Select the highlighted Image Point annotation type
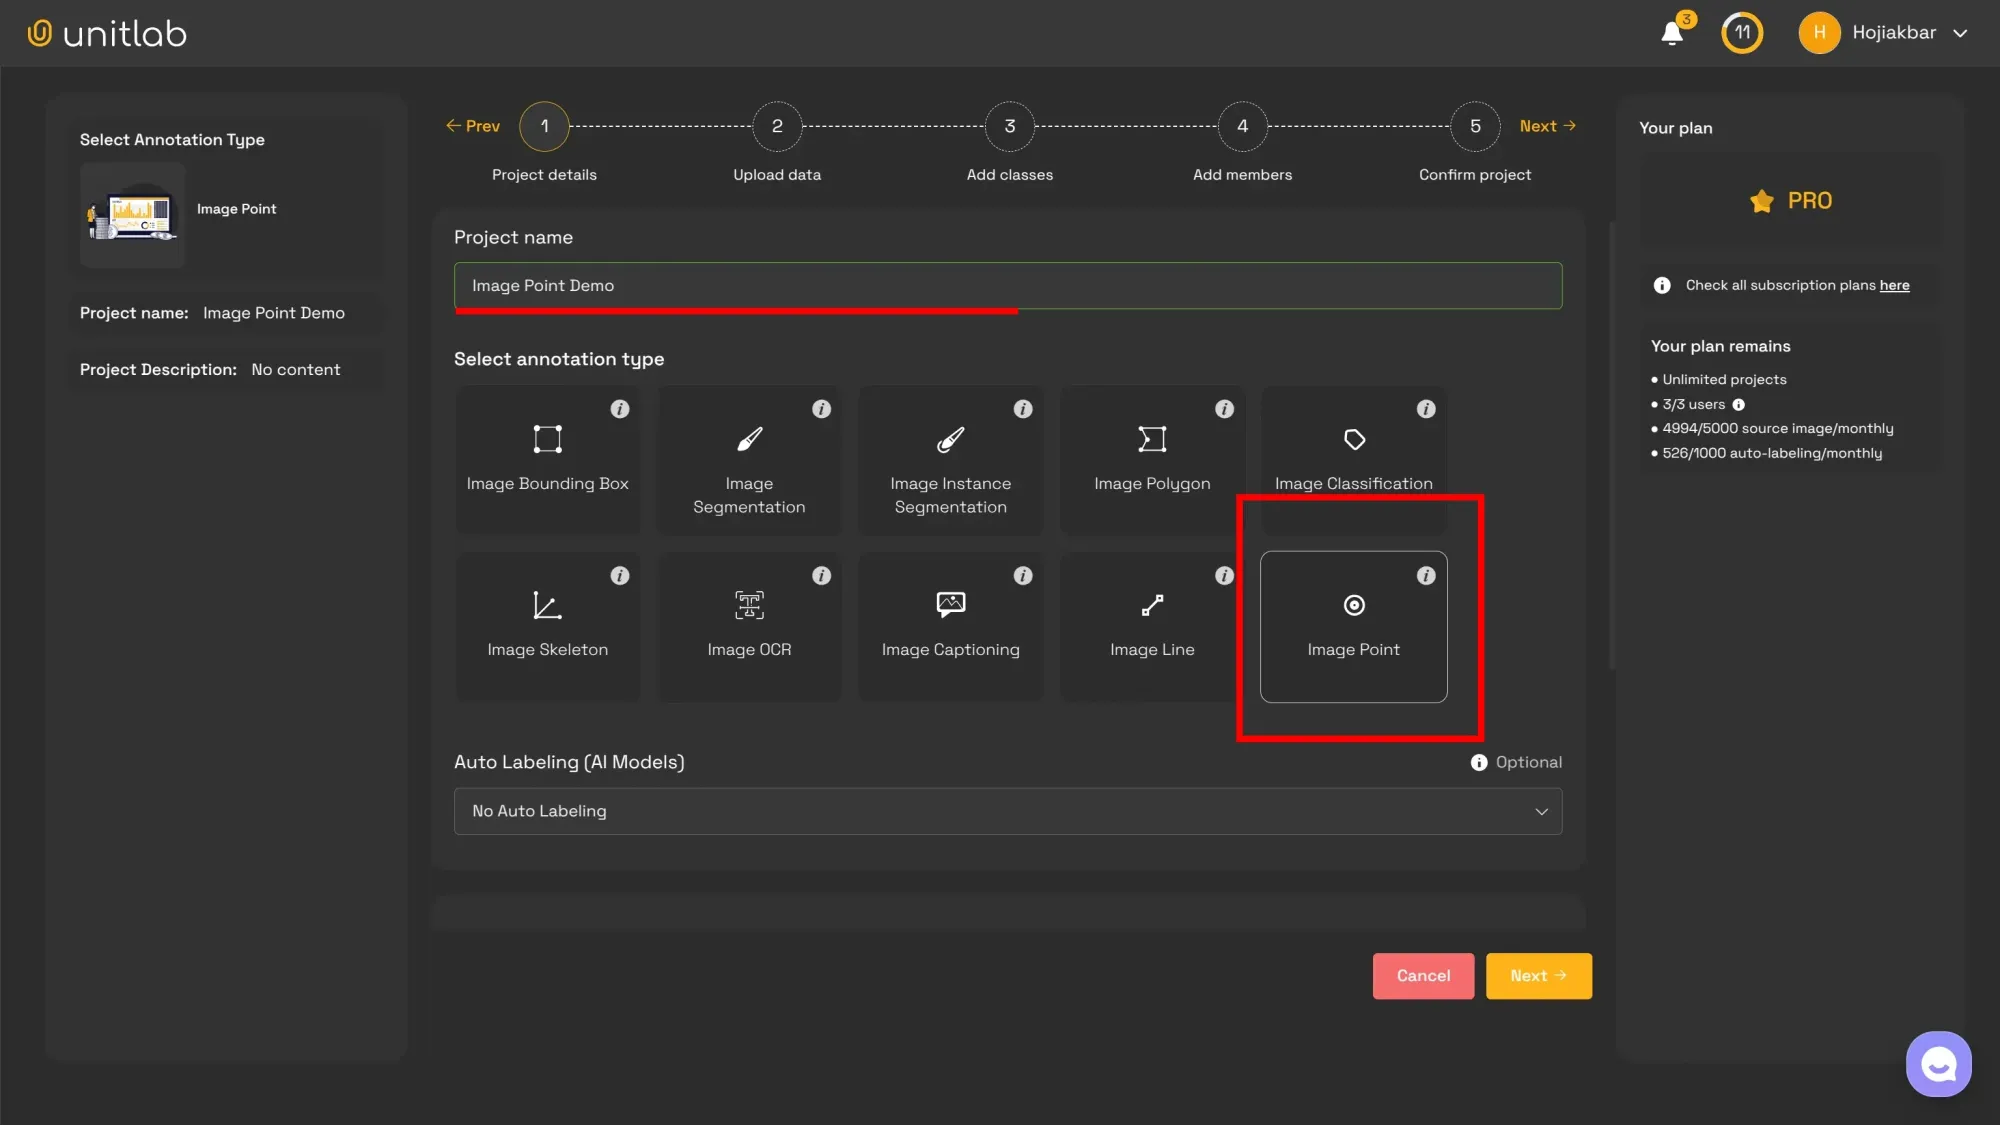This screenshot has height=1125, width=2000. pos(1353,627)
